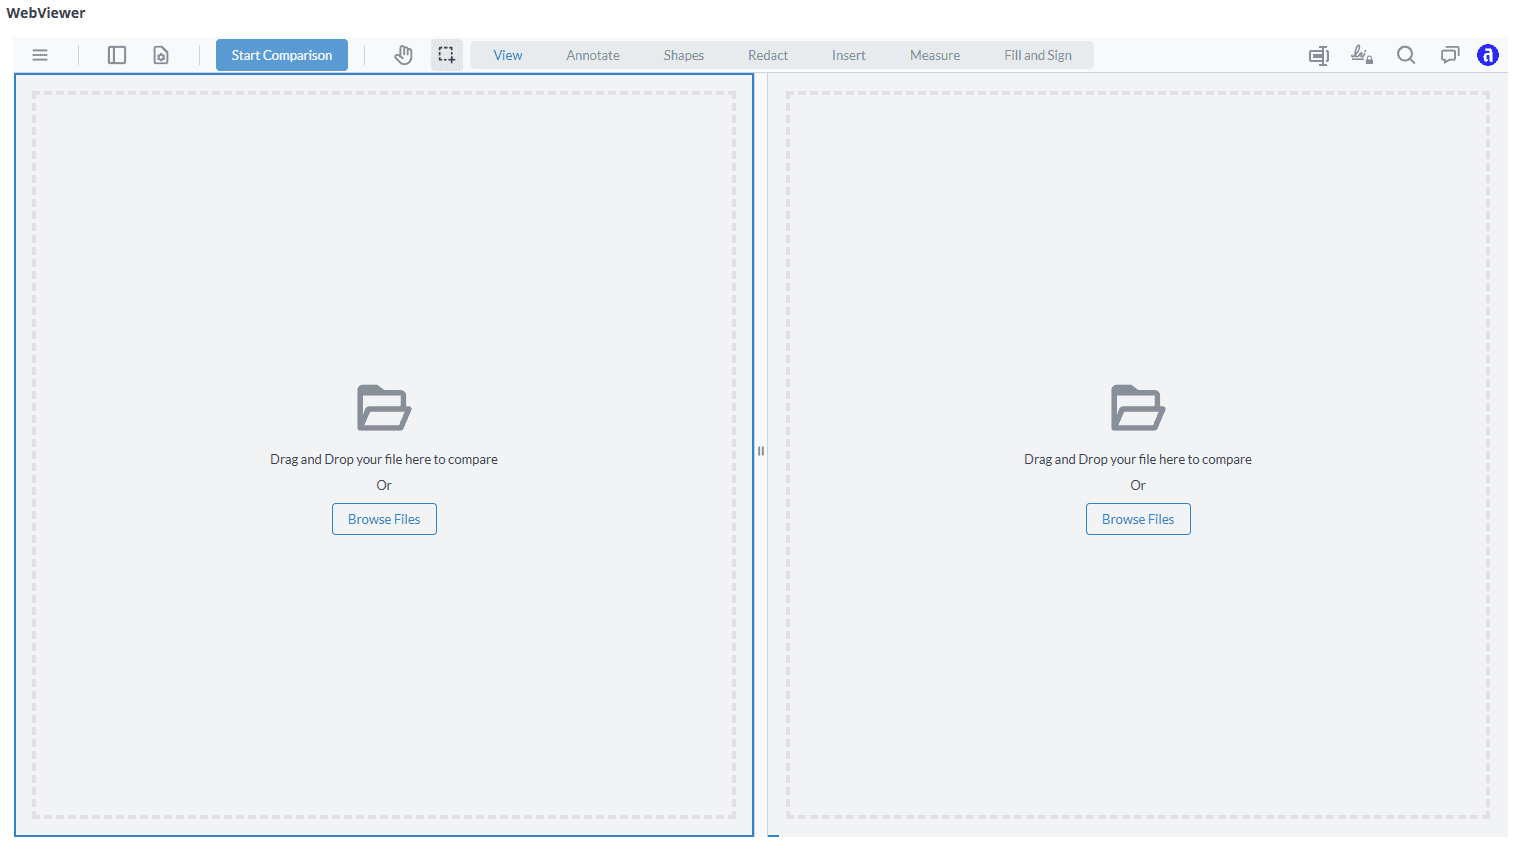Toggle the left side panel

tap(117, 55)
